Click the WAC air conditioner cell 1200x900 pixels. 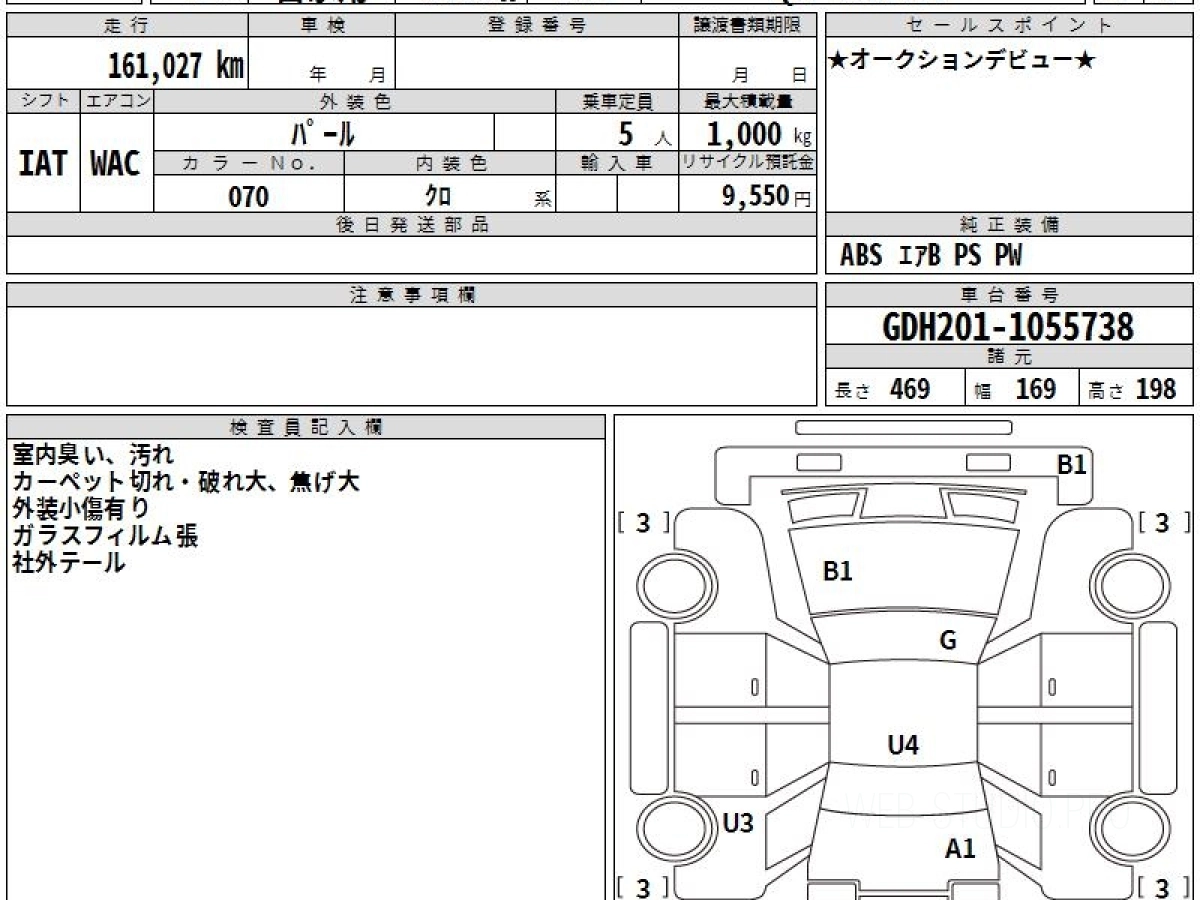(116, 163)
